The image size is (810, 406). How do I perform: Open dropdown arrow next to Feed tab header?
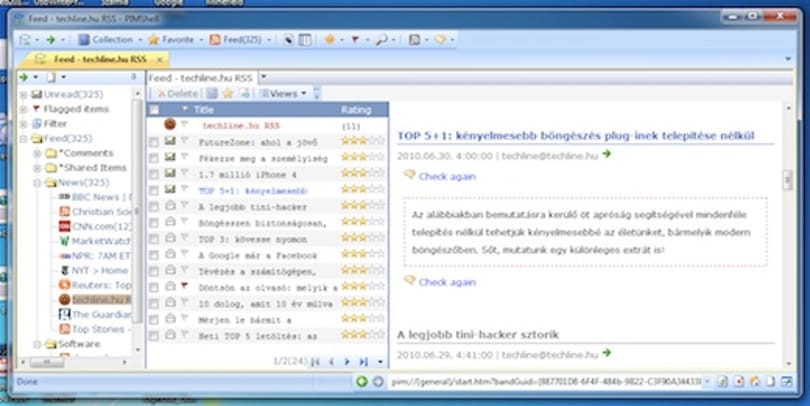click(263, 77)
